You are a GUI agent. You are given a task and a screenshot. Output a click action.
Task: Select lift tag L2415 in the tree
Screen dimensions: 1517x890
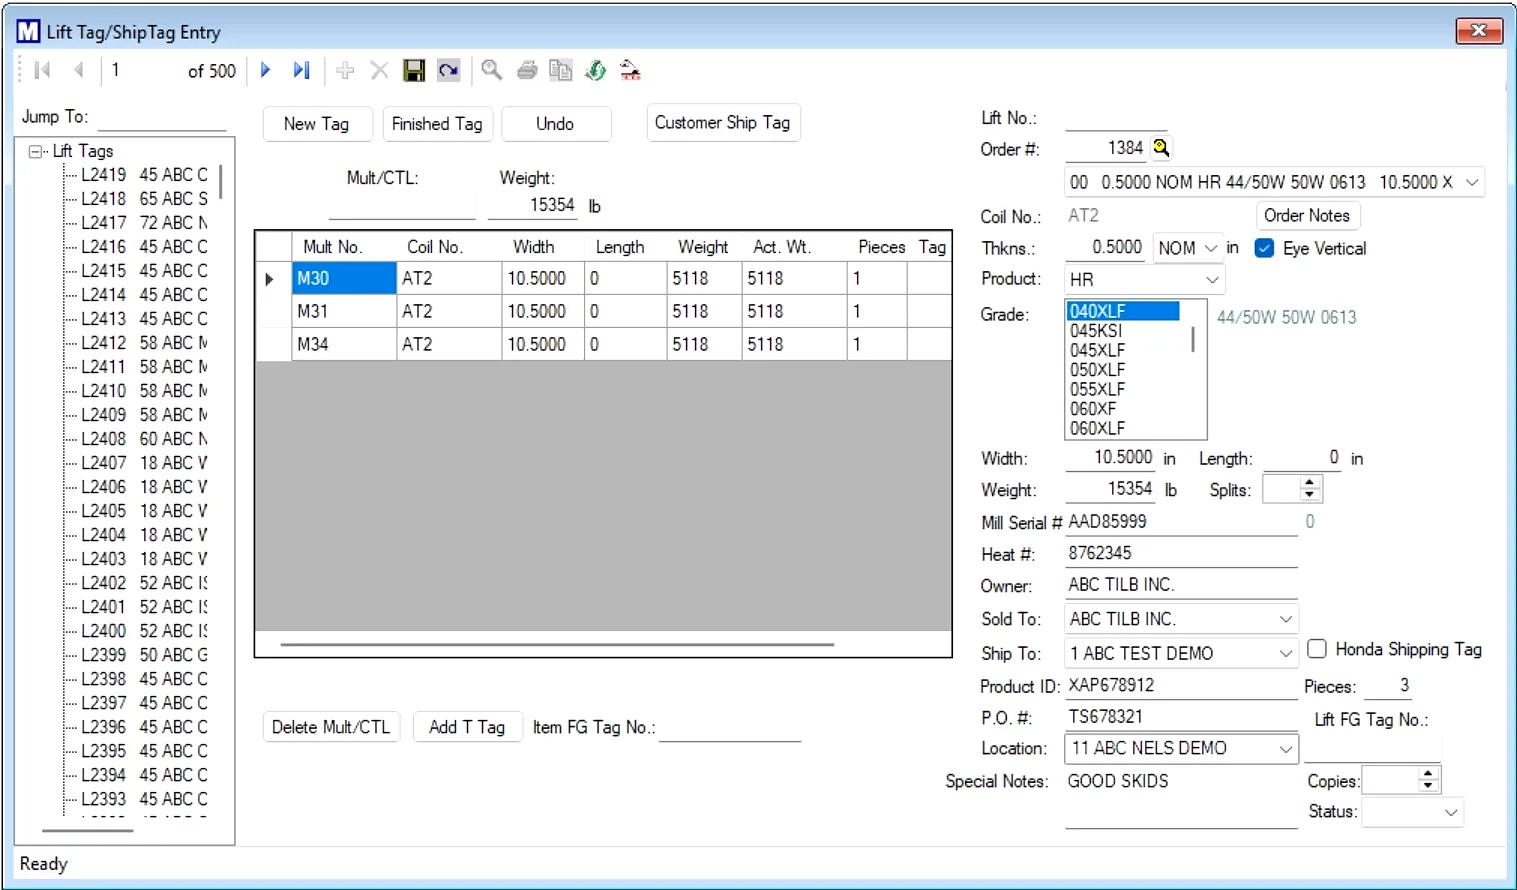pyautogui.click(x=104, y=270)
